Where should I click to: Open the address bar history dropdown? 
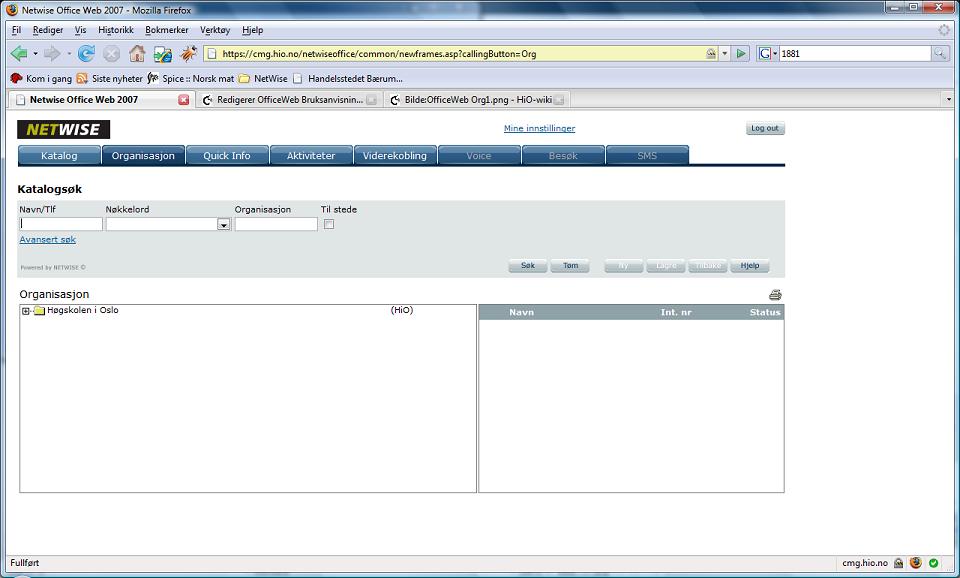(724, 54)
